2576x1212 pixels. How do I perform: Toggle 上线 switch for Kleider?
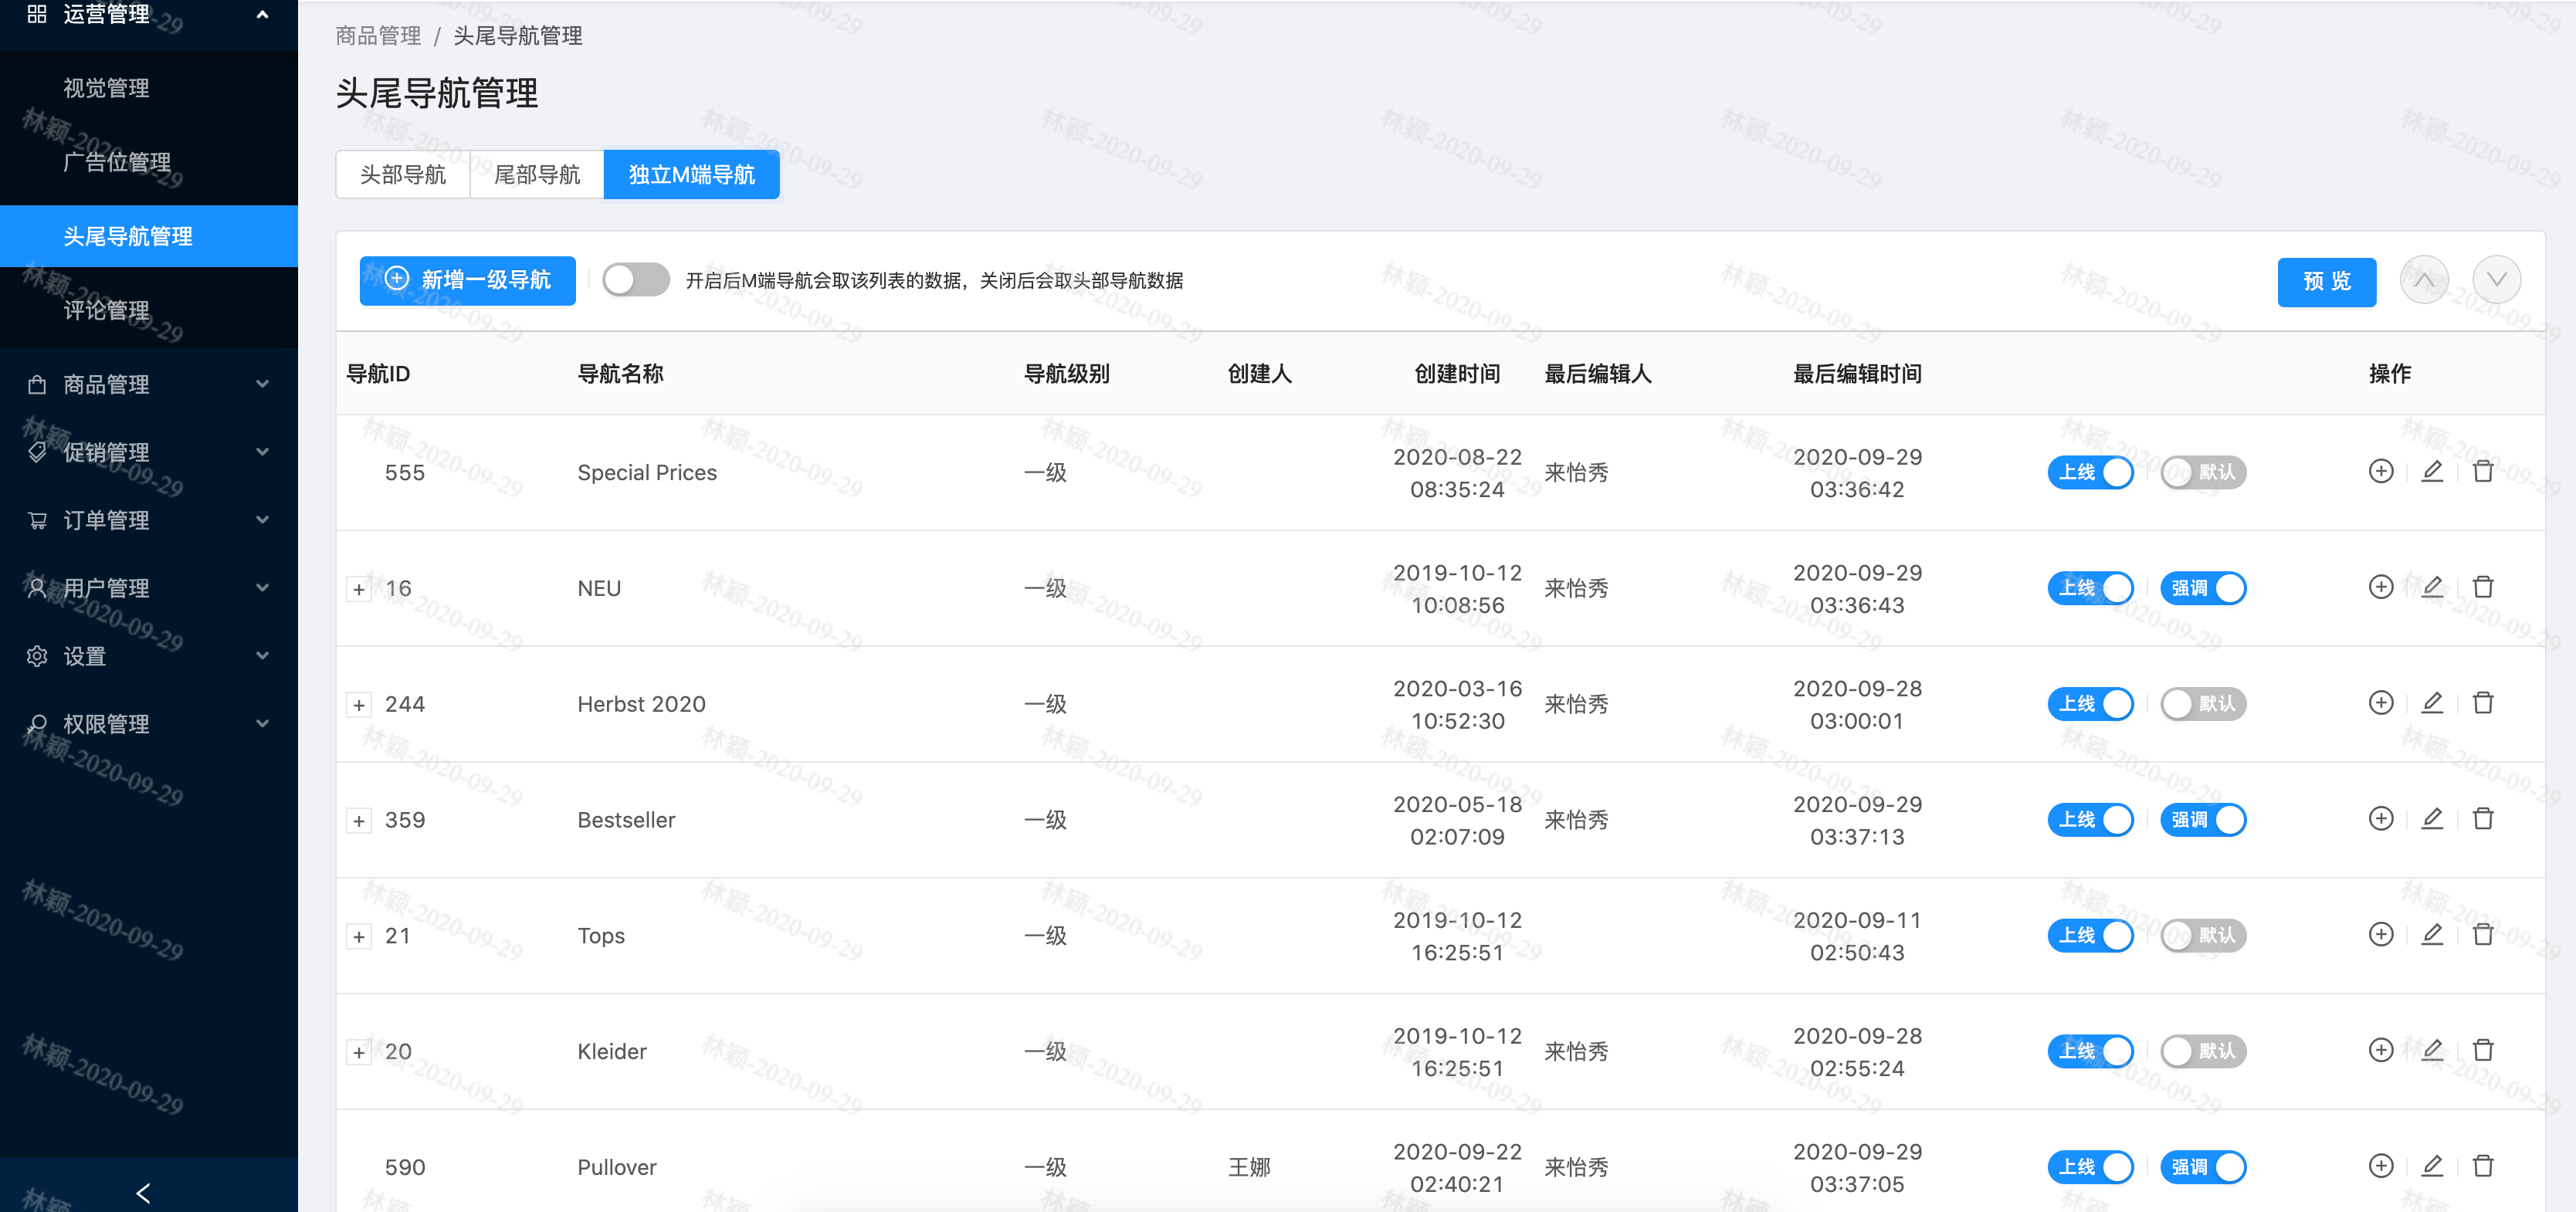[x=2090, y=1051]
